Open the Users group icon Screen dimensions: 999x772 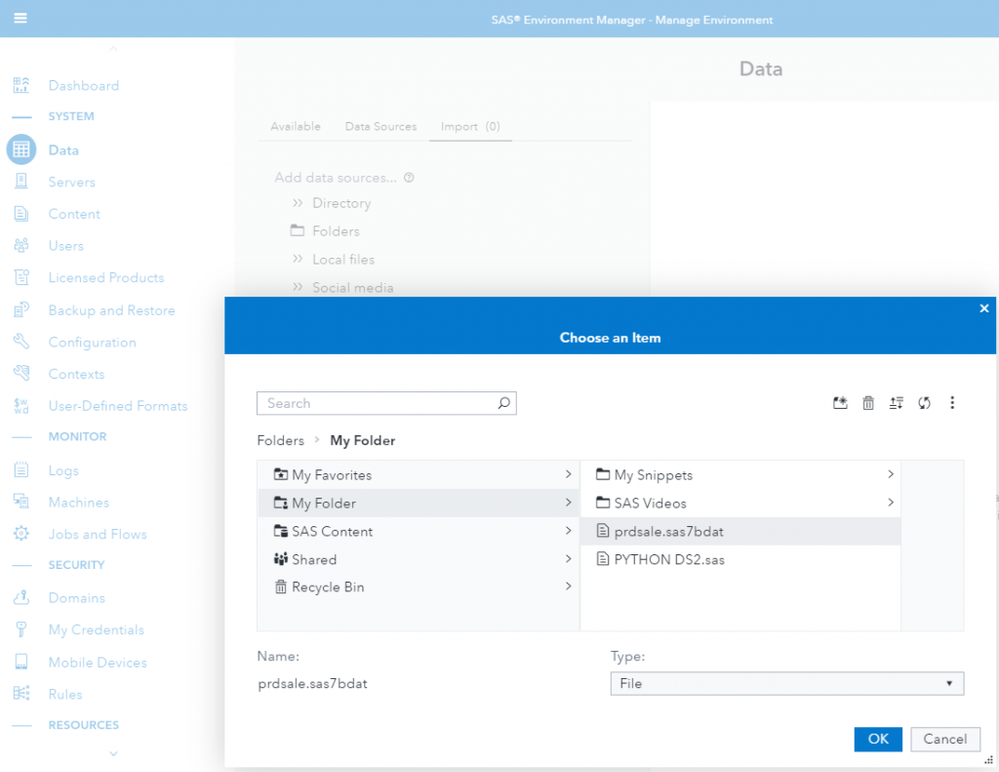click(21, 245)
